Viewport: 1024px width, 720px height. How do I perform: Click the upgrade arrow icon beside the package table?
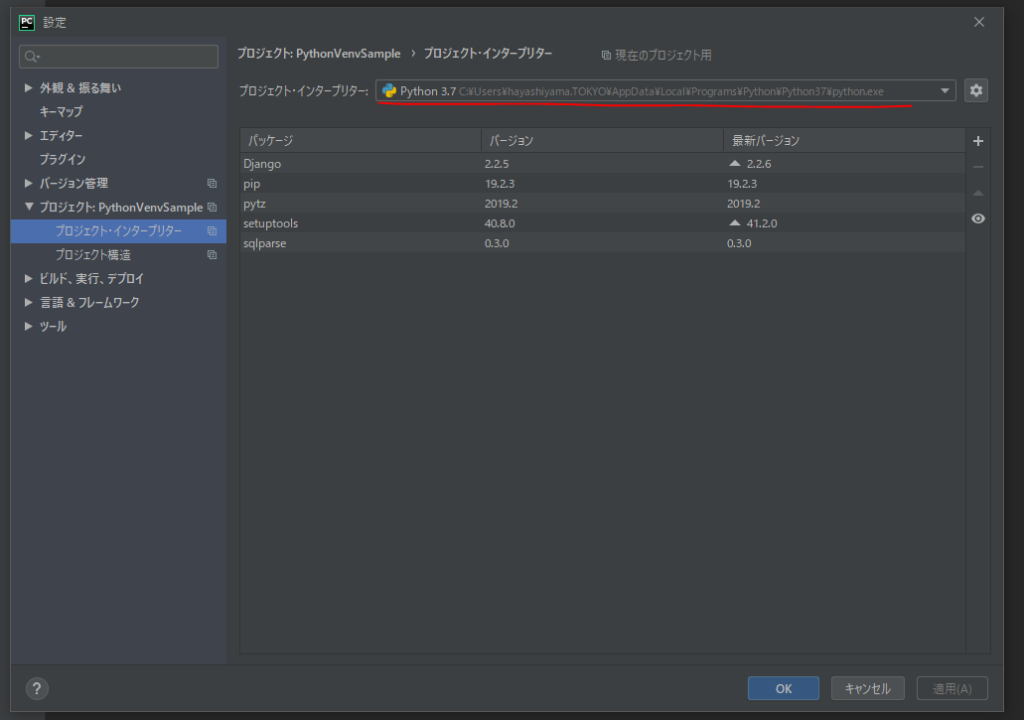(x=978, y=193)
